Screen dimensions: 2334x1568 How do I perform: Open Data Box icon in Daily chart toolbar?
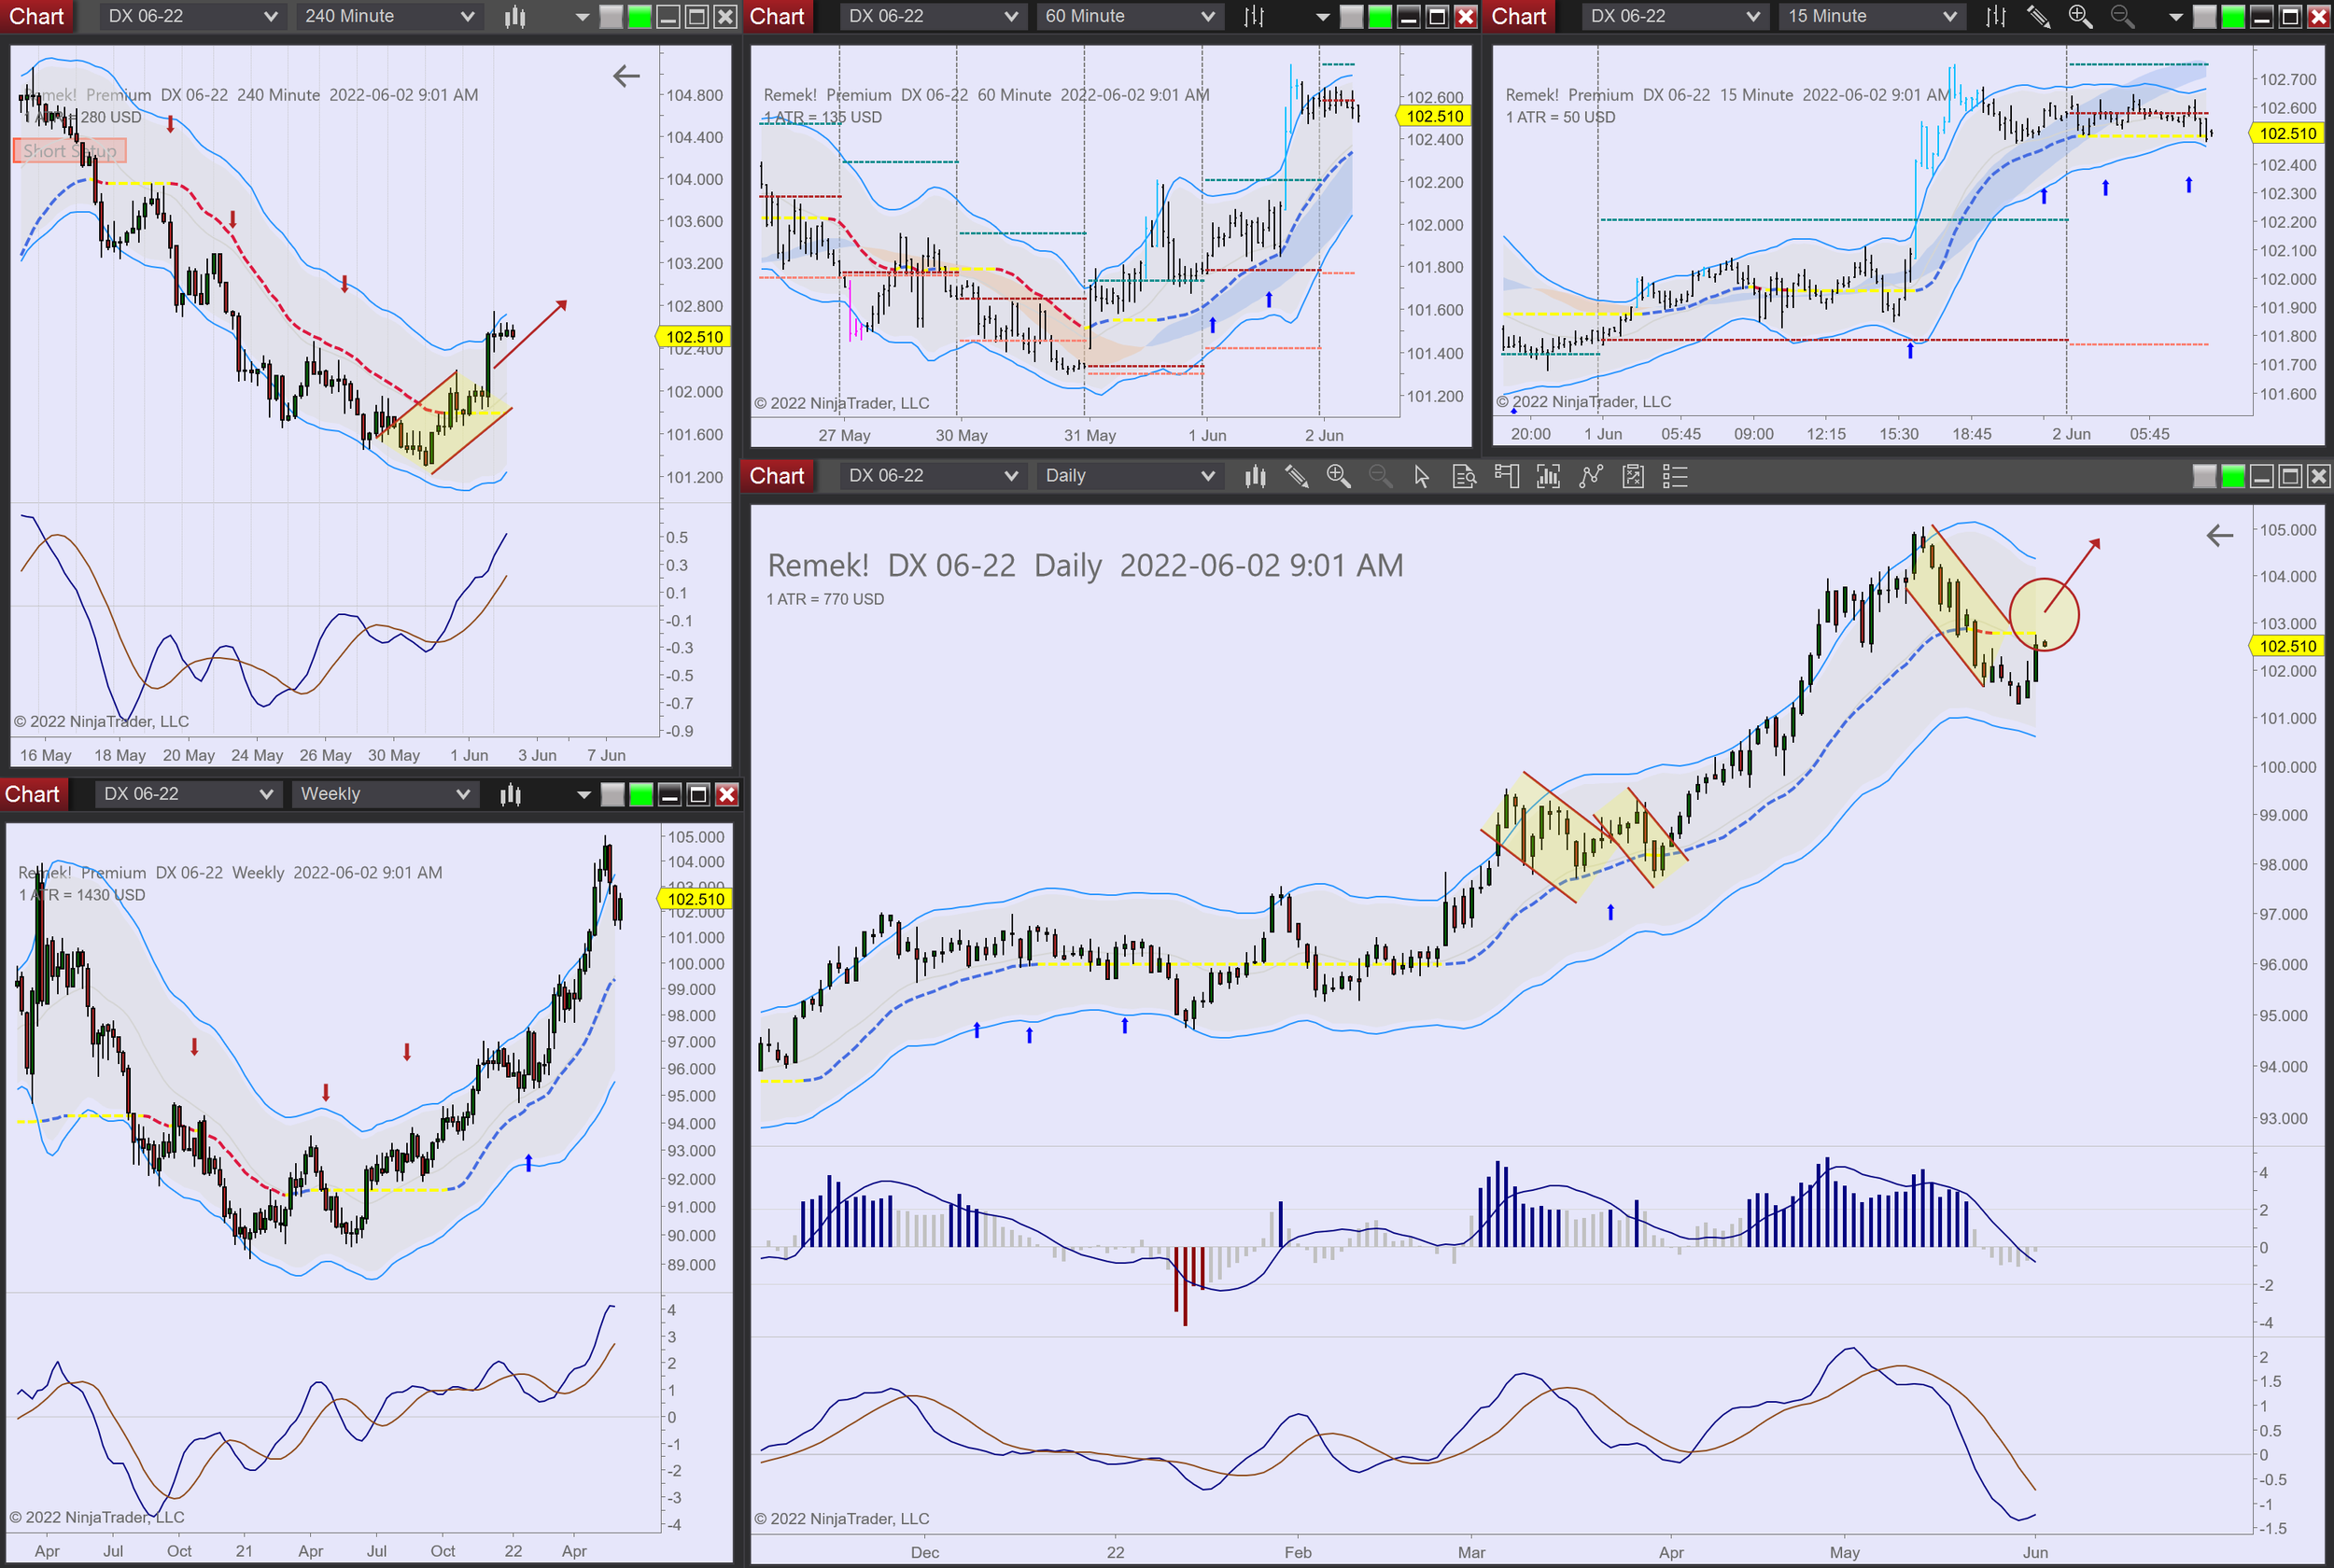(x=1464, y=476)
